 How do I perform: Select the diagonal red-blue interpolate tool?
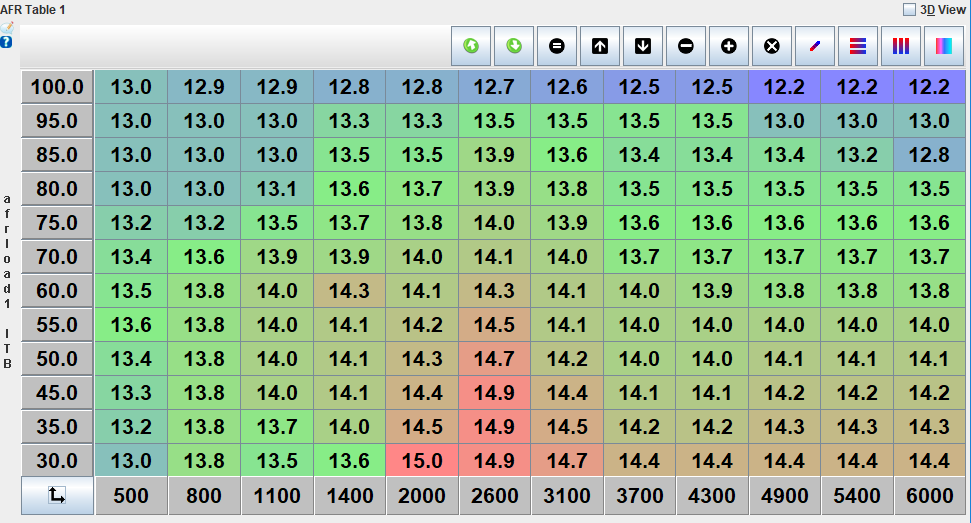point(814,46)
